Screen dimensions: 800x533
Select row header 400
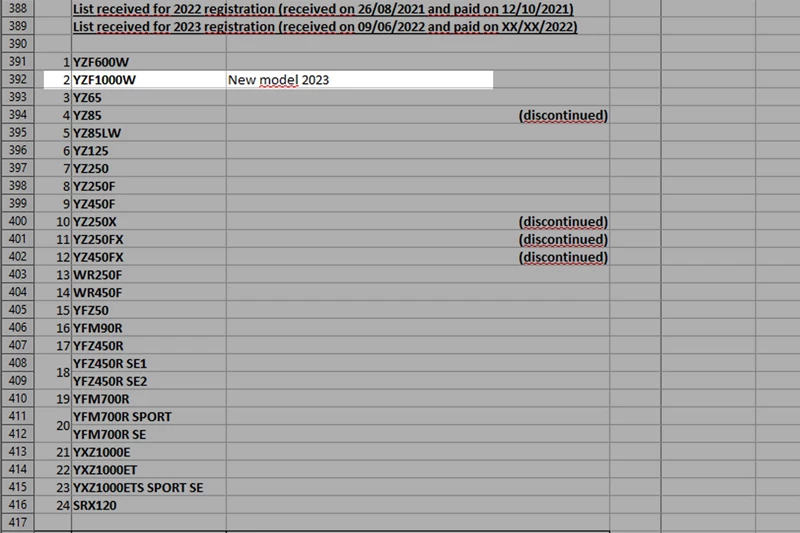(17, 221)
